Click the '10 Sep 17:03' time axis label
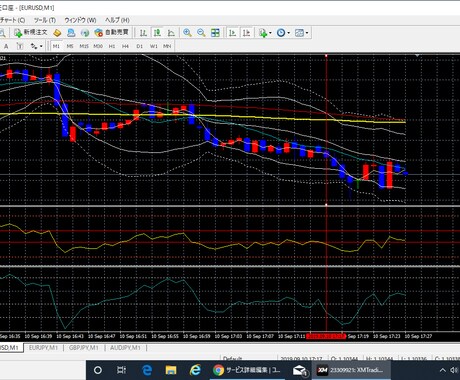This screenshot has height=380, width=460. pyautogui.click(x=228, y=336)
